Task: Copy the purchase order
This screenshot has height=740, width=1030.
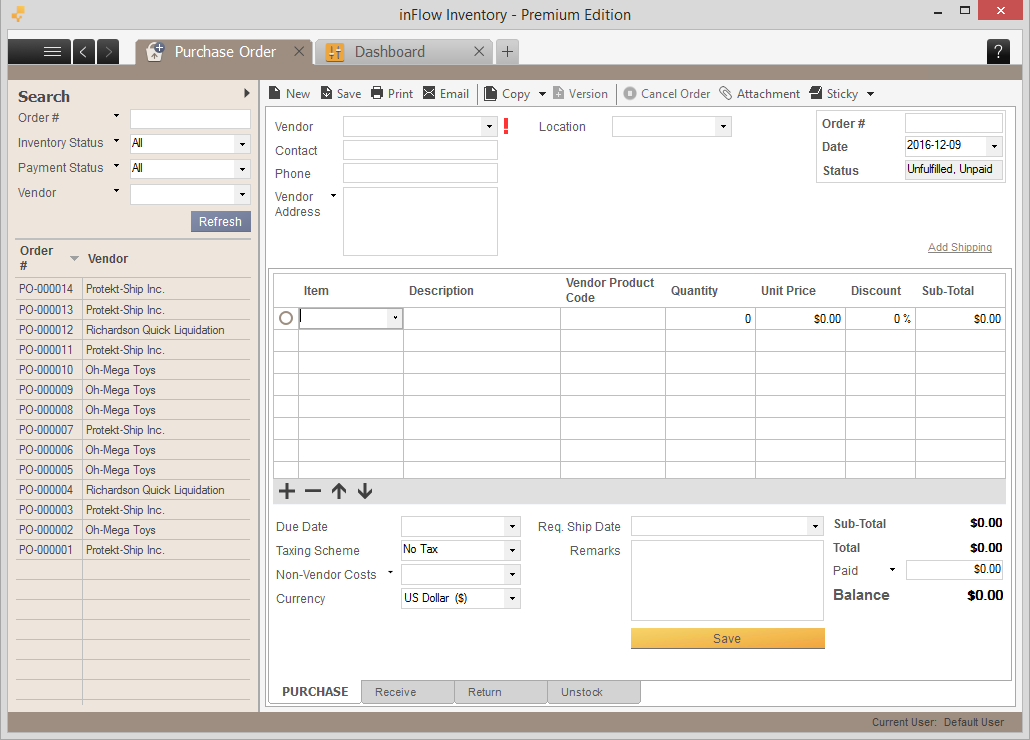Action: 508,94
